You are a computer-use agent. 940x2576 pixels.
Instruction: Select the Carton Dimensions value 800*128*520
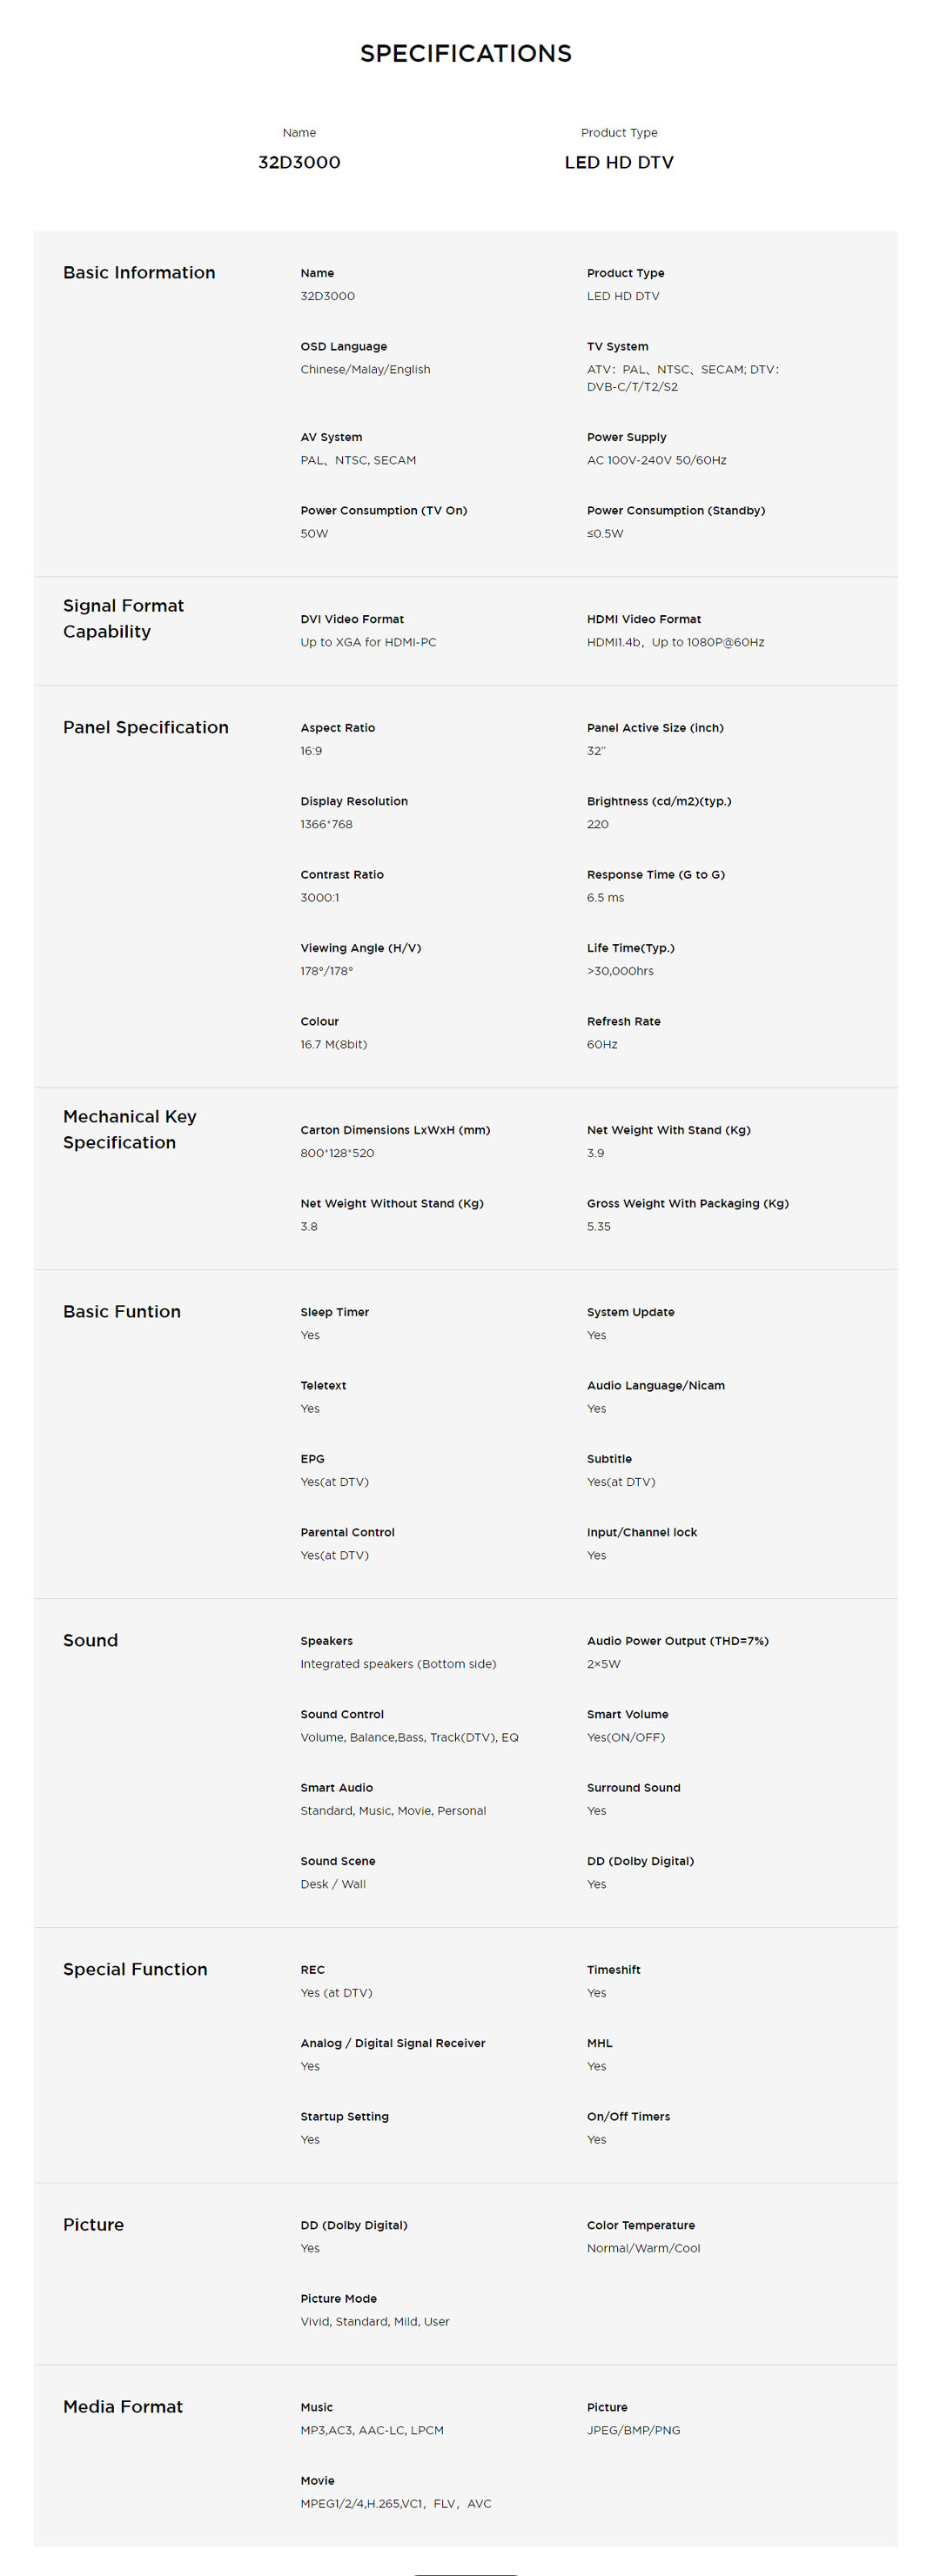[x=337, y=1153]
